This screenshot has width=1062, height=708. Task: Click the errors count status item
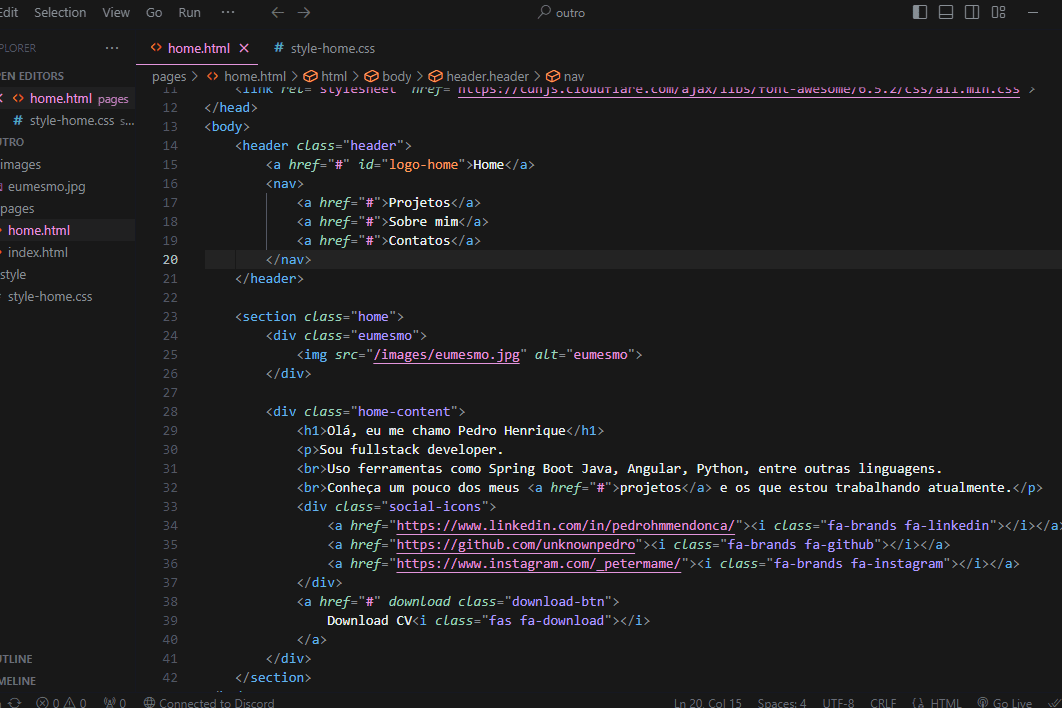pos(48,703)
